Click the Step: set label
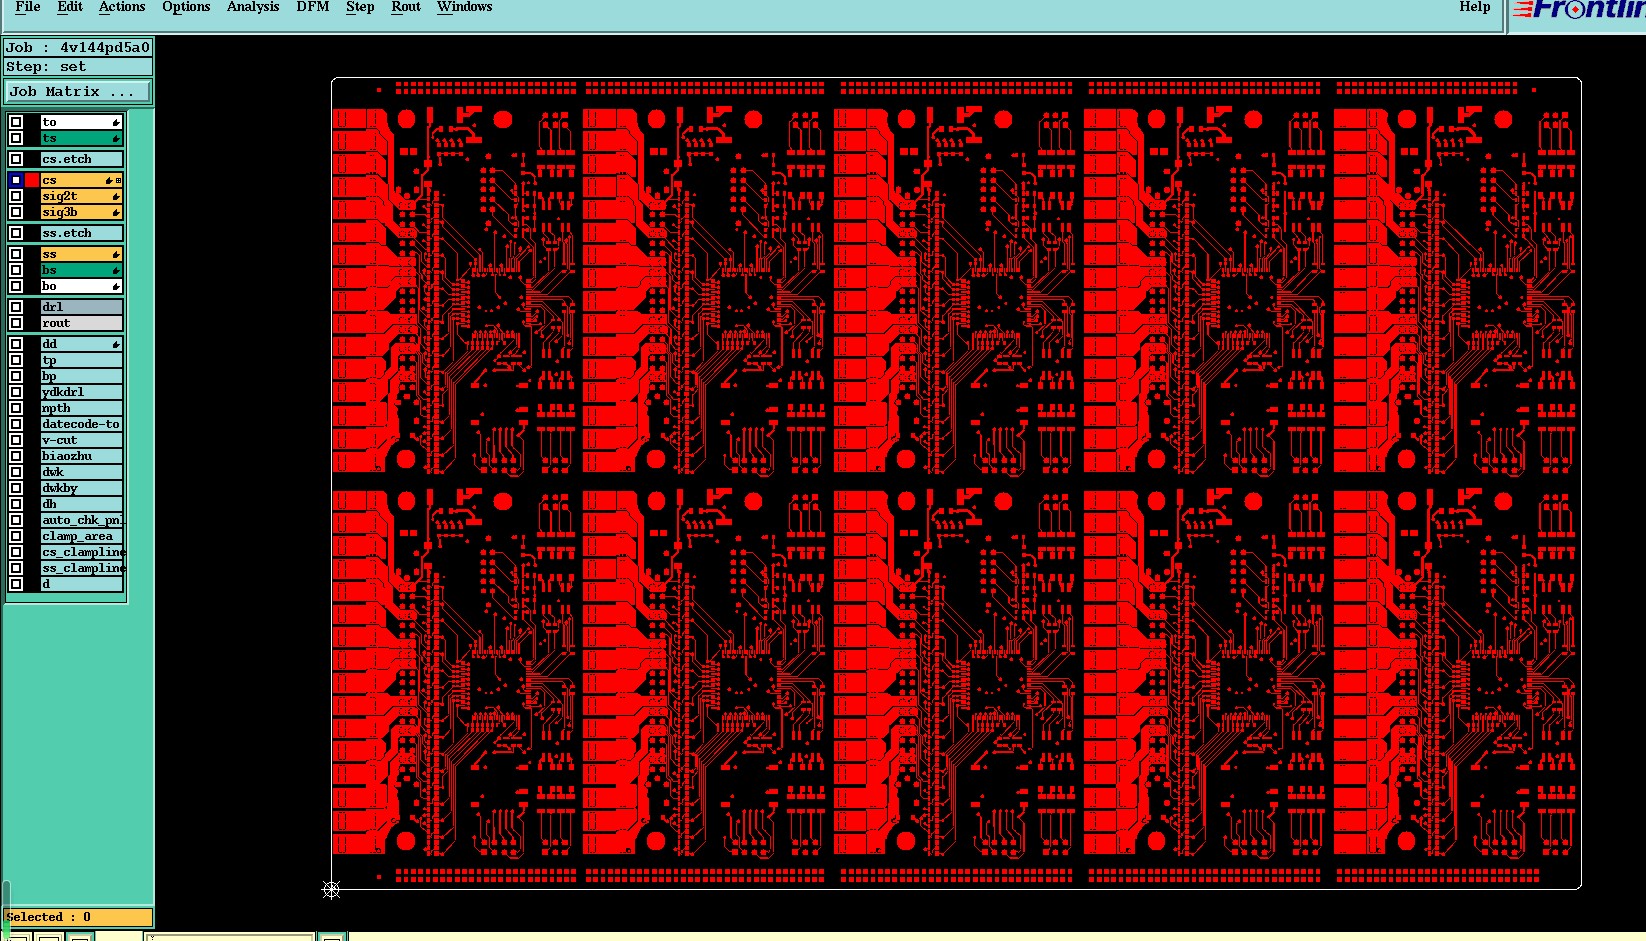This screenshot has width=1646, height=941. (x=78, y=66)
